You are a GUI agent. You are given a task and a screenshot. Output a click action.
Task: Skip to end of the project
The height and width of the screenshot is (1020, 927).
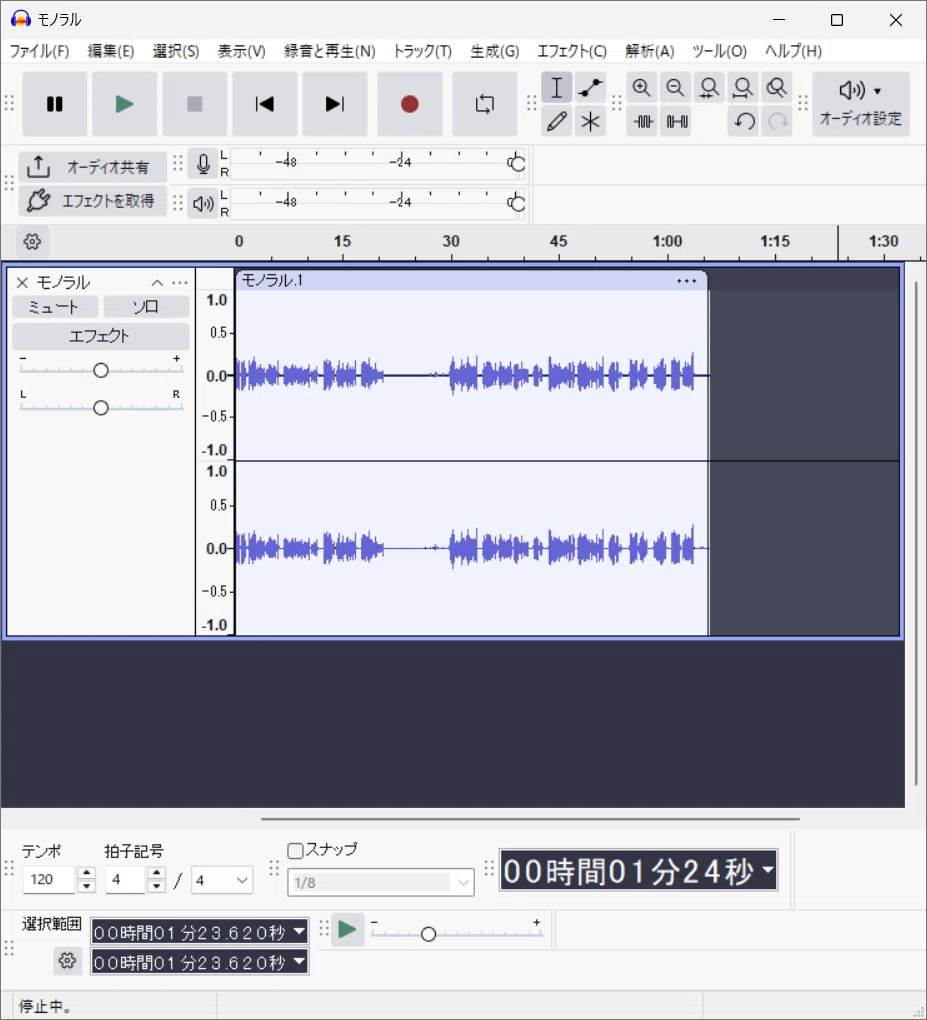tap(334, 104)
